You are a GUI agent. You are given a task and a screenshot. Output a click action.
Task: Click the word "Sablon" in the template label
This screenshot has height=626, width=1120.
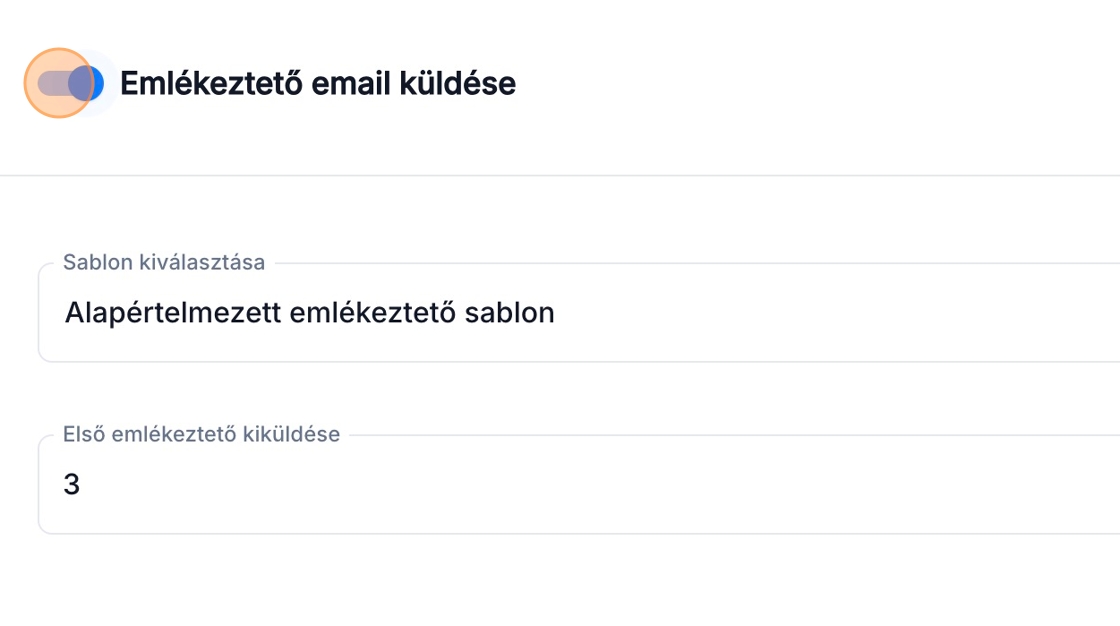pyautogui.click(x=94, y=262)
